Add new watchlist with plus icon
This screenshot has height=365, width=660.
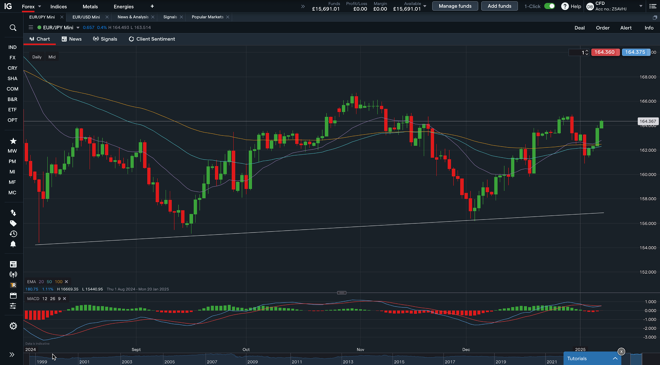152,6
